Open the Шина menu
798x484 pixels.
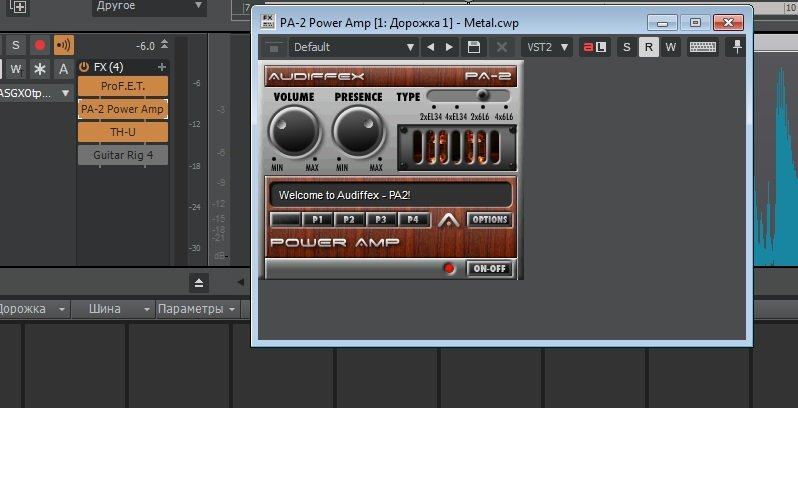[116, 309]
